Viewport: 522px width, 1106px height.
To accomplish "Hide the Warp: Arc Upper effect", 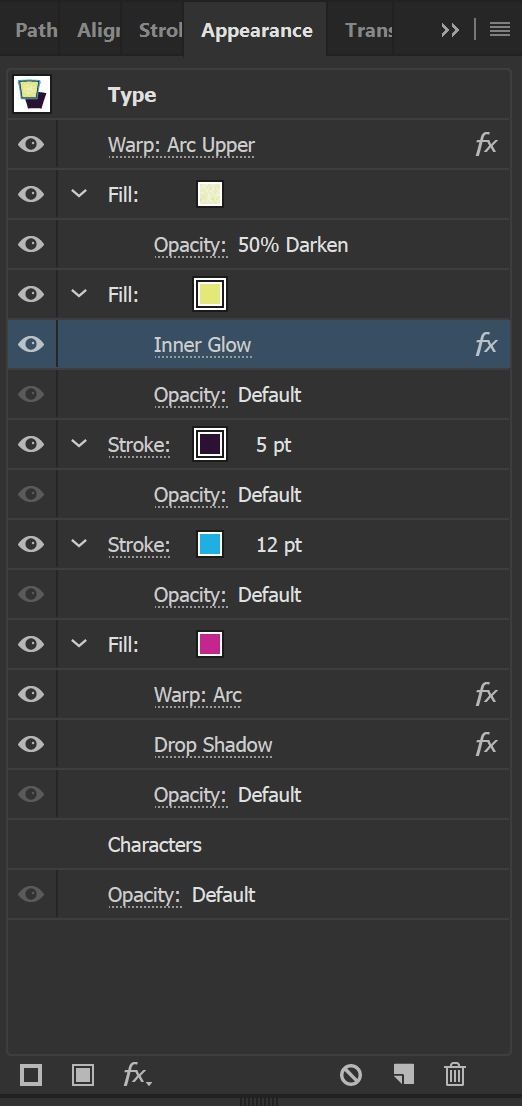I will point(31,145).
